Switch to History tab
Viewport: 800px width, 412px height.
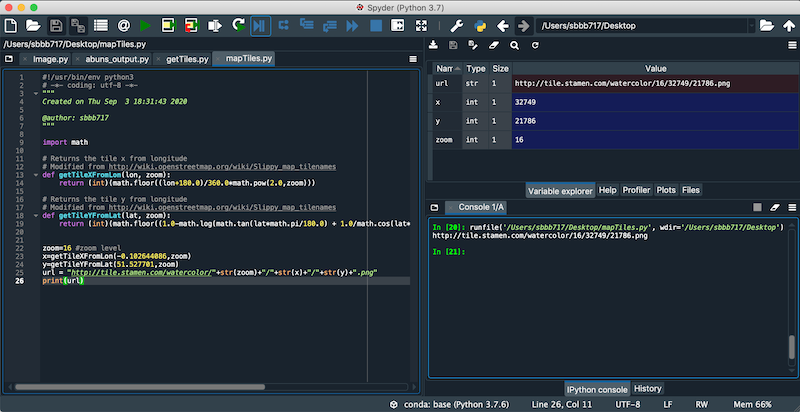click(x=647, y=389)
